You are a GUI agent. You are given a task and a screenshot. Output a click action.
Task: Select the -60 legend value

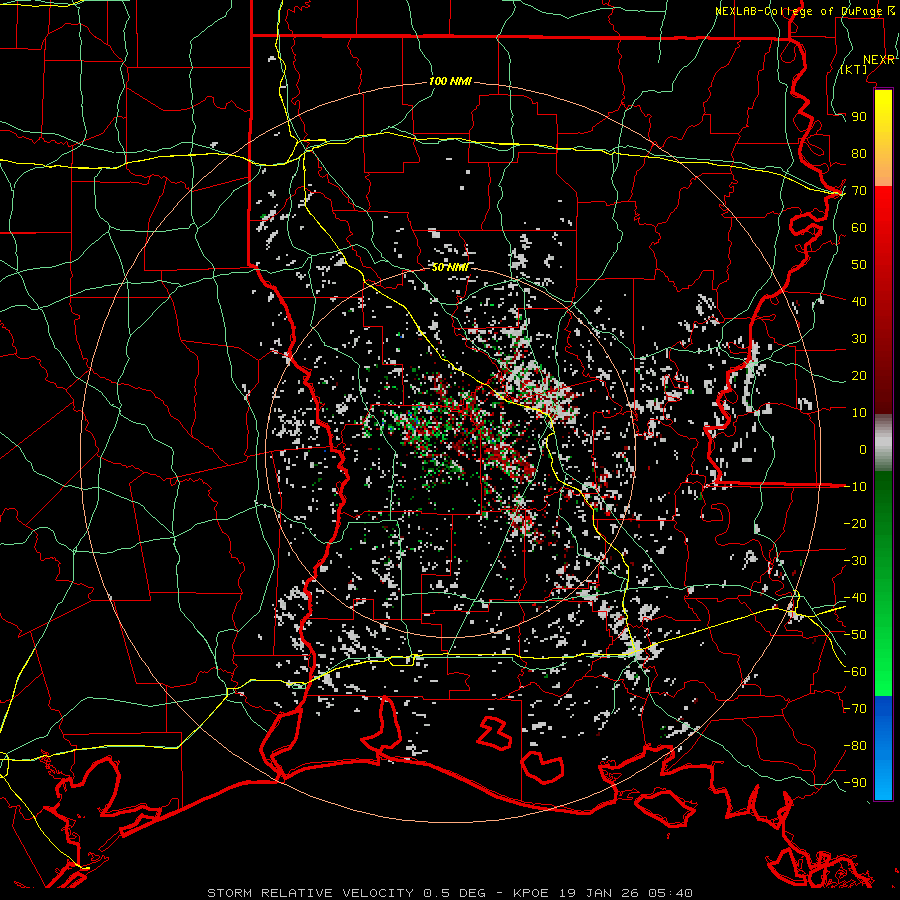coord(855,672)
